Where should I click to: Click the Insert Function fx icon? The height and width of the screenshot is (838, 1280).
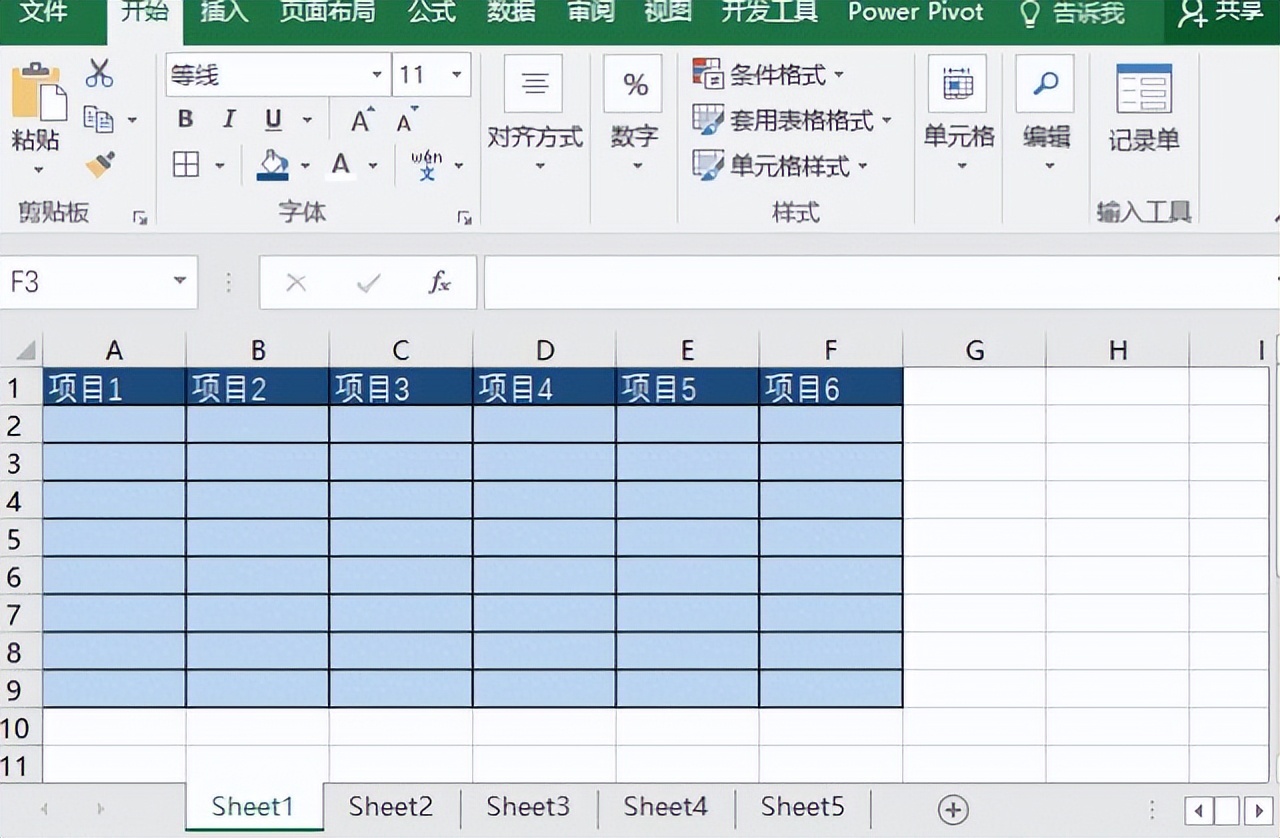point(440,282)
